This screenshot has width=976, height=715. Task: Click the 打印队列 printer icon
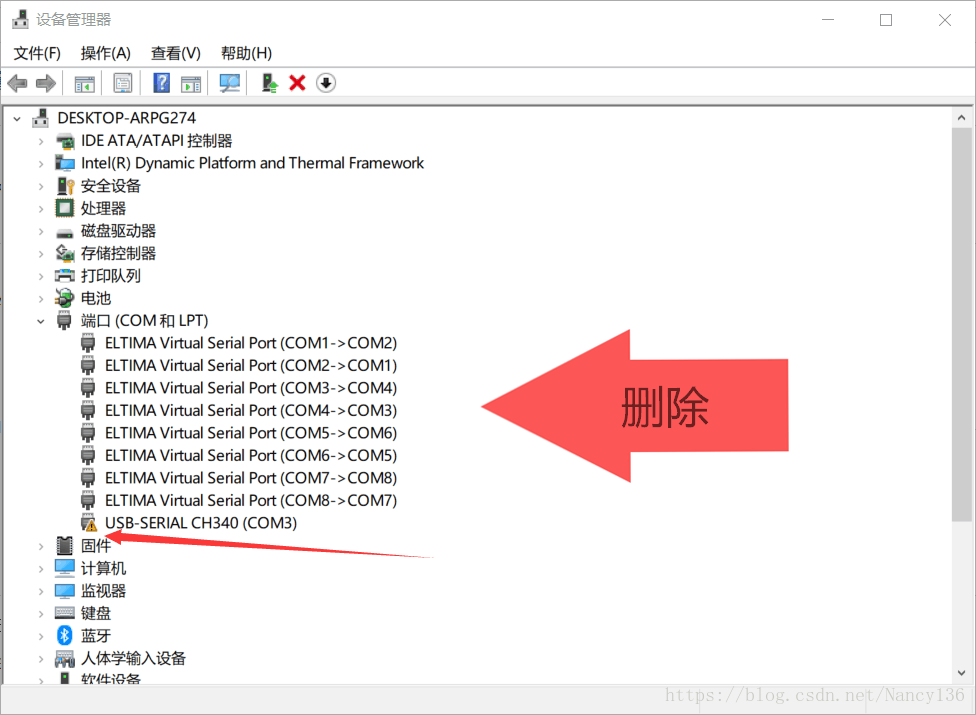(x=65, y=276)
